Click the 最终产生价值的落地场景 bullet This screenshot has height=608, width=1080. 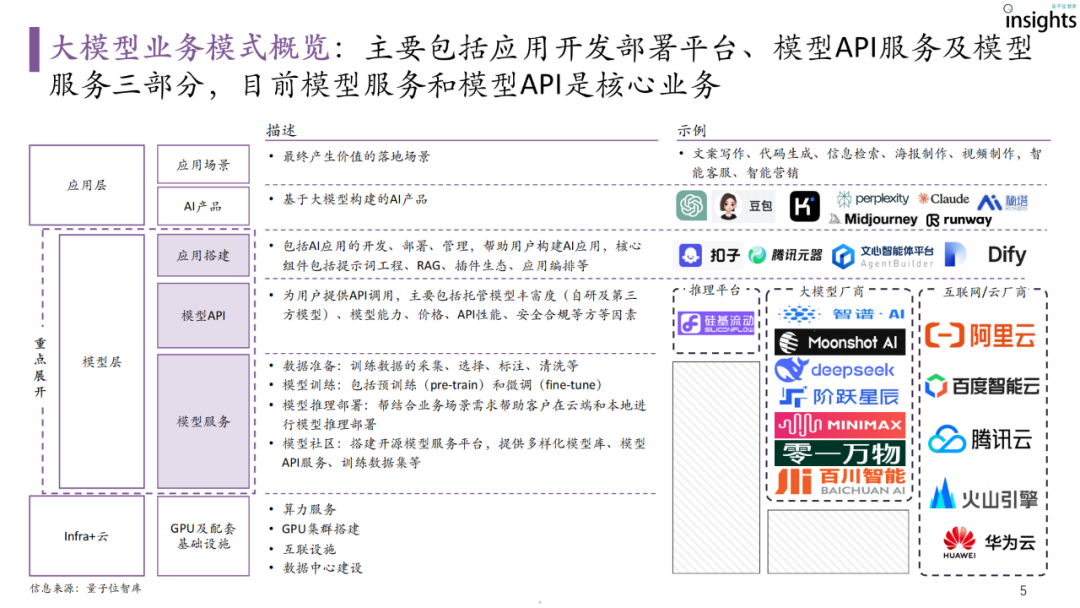pyautogui.click(x=356, y=156)
